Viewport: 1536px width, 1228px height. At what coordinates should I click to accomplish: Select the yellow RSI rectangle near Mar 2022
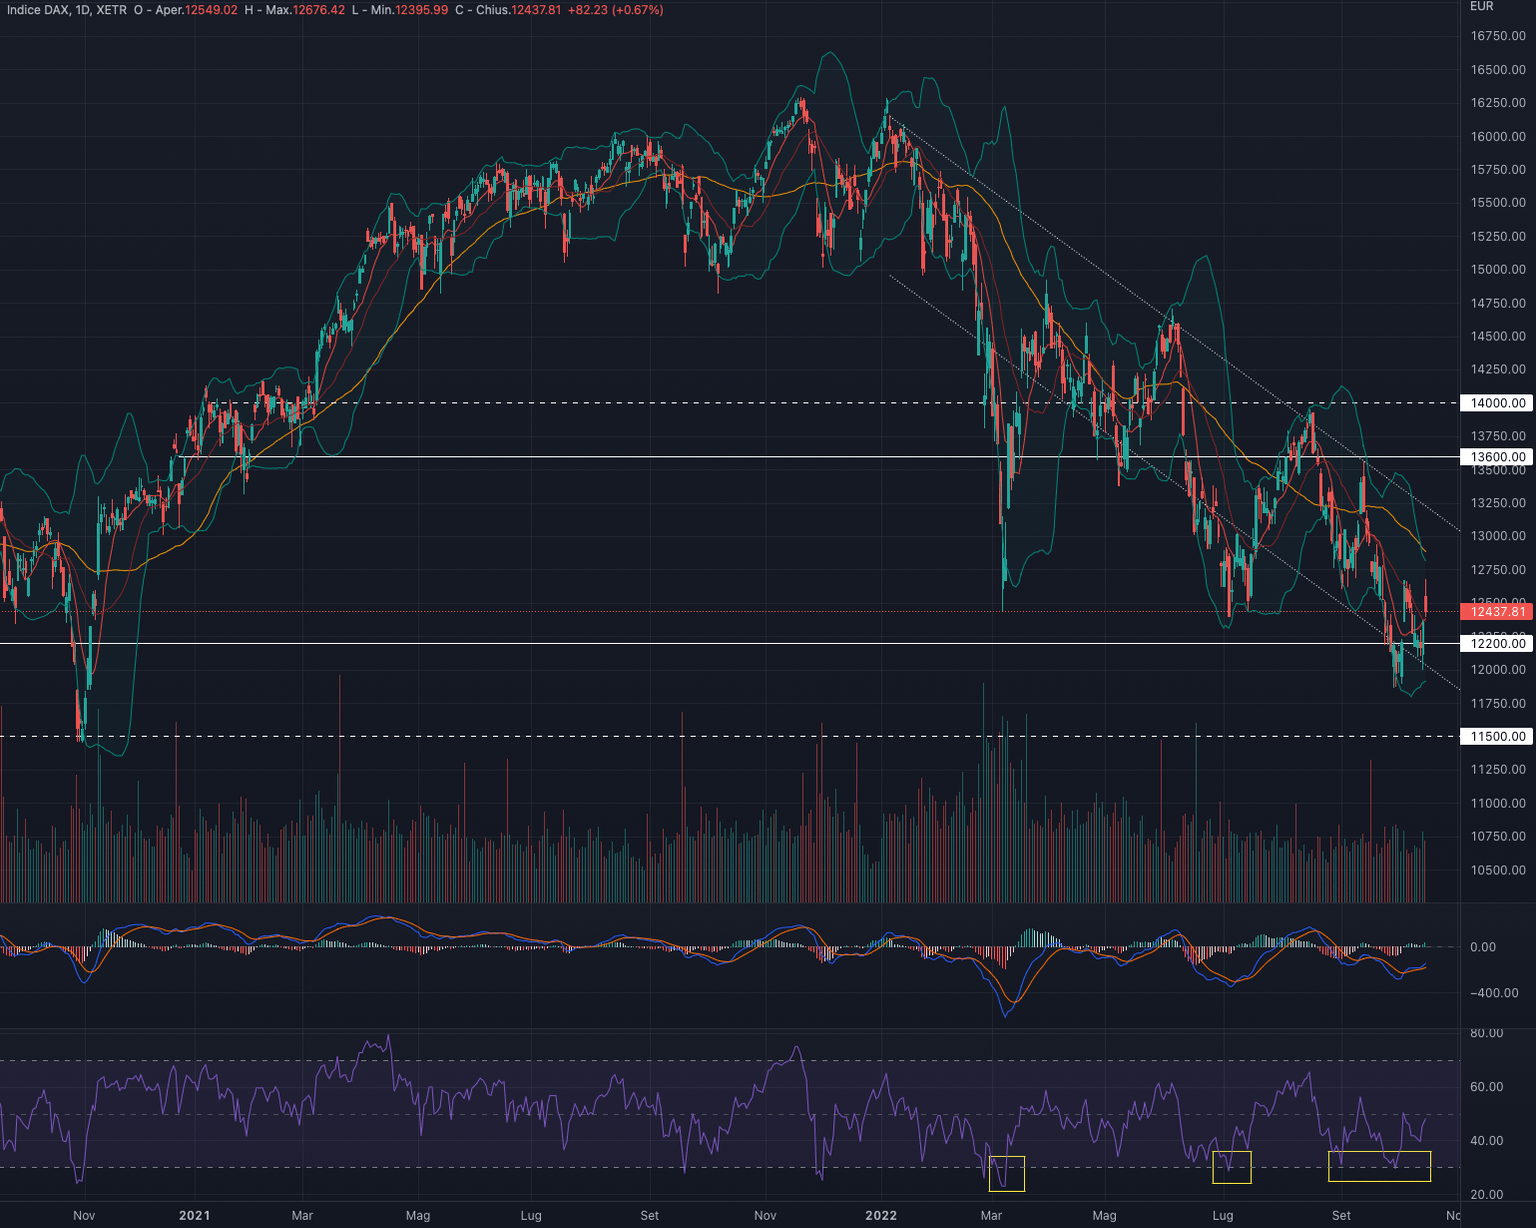pos(1006,1173)
